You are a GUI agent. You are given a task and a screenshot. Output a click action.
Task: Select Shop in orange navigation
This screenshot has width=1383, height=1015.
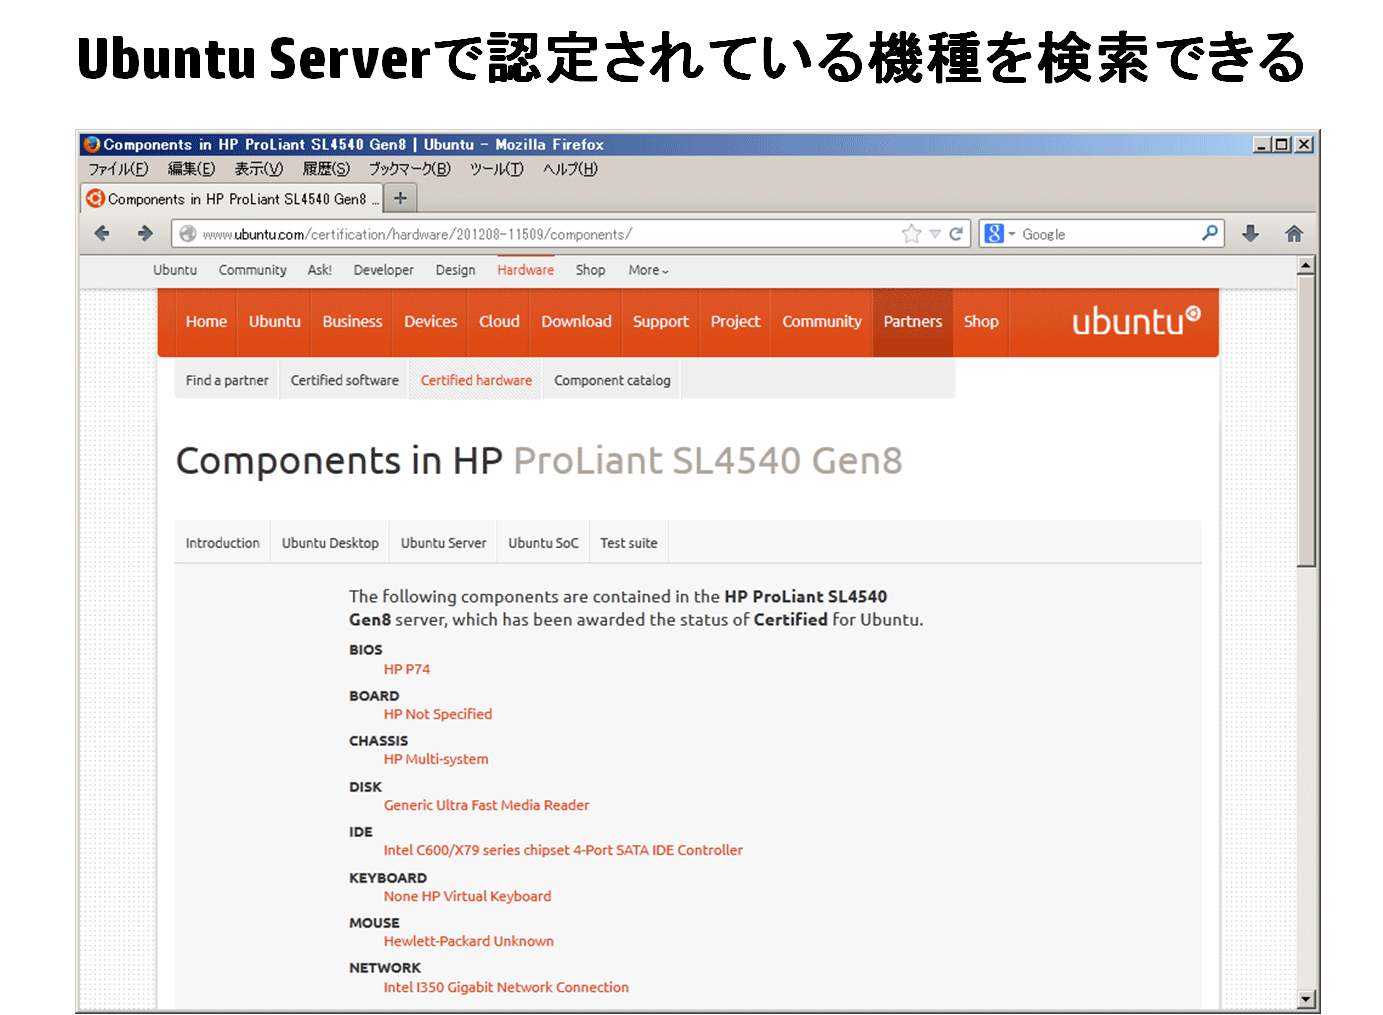pyautogui.click(x=981, y=321)
